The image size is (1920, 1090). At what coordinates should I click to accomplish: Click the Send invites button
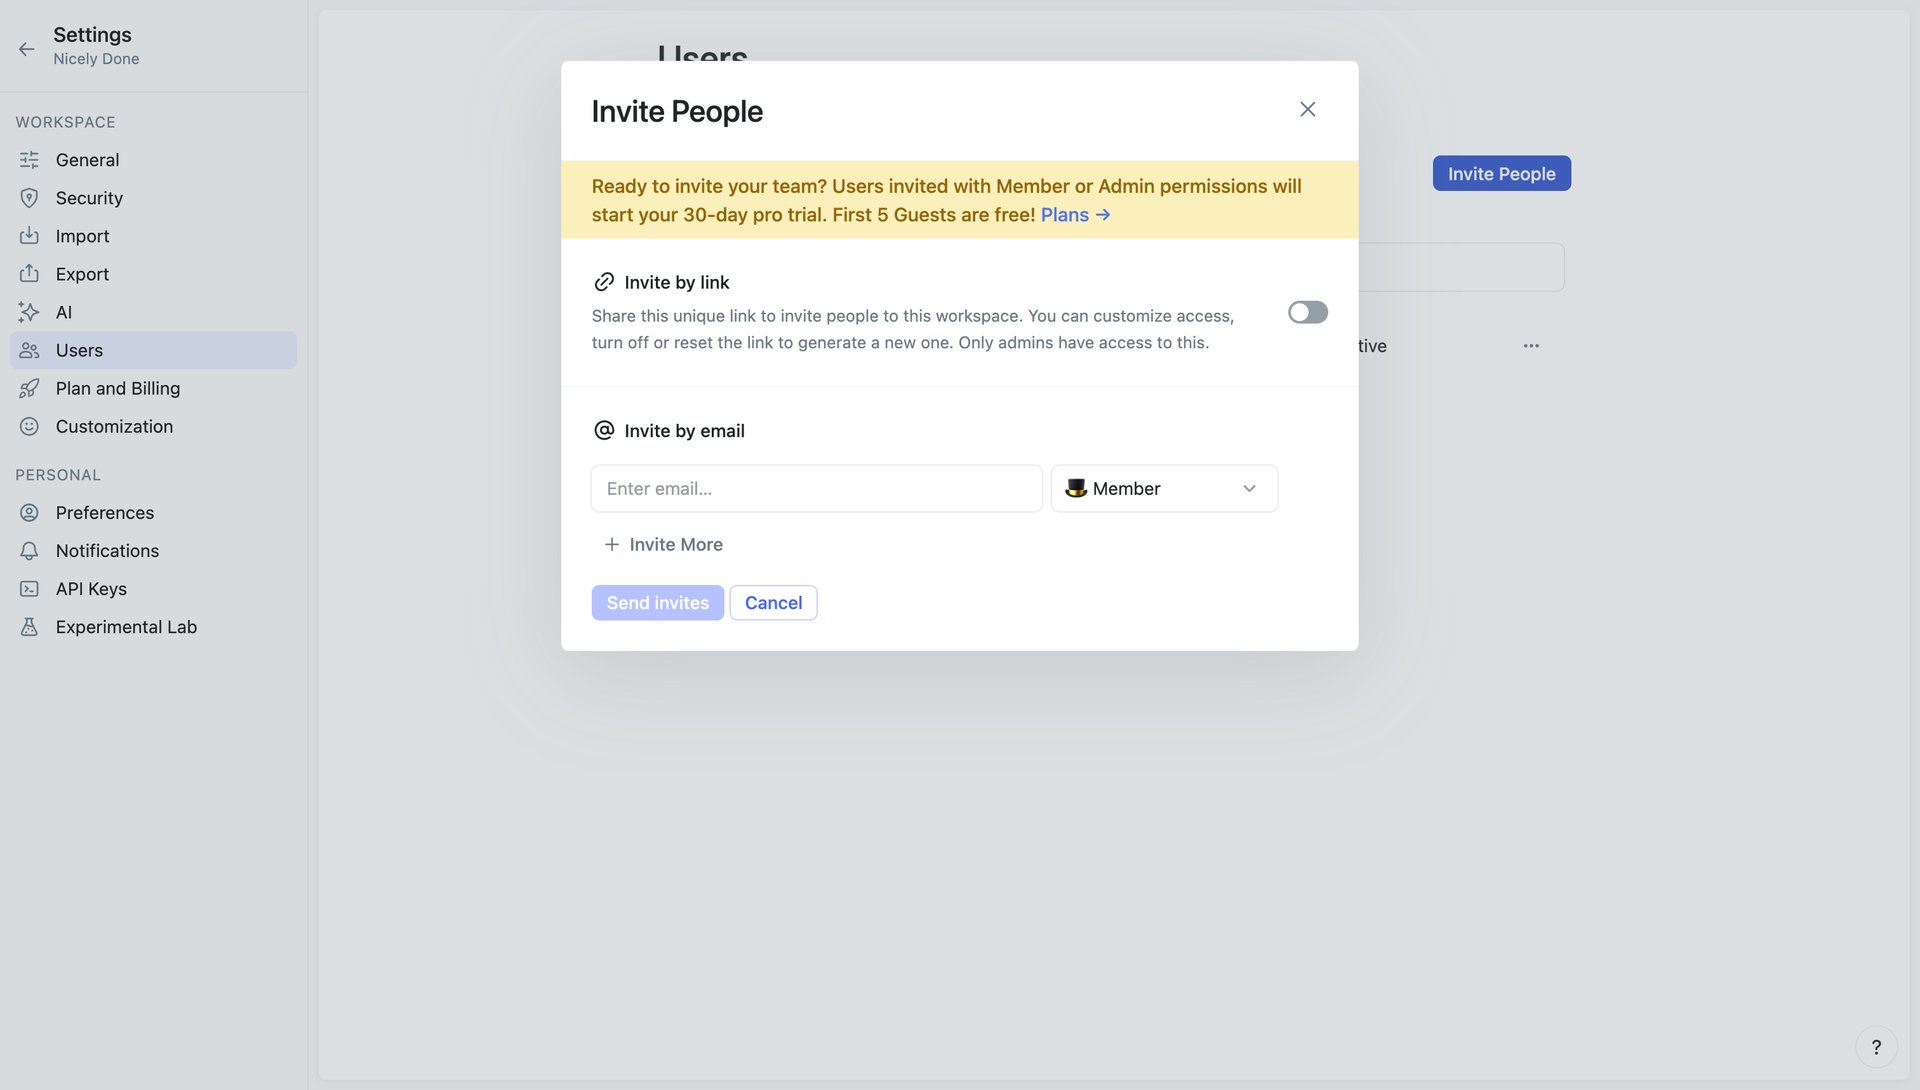click(657, 602)
